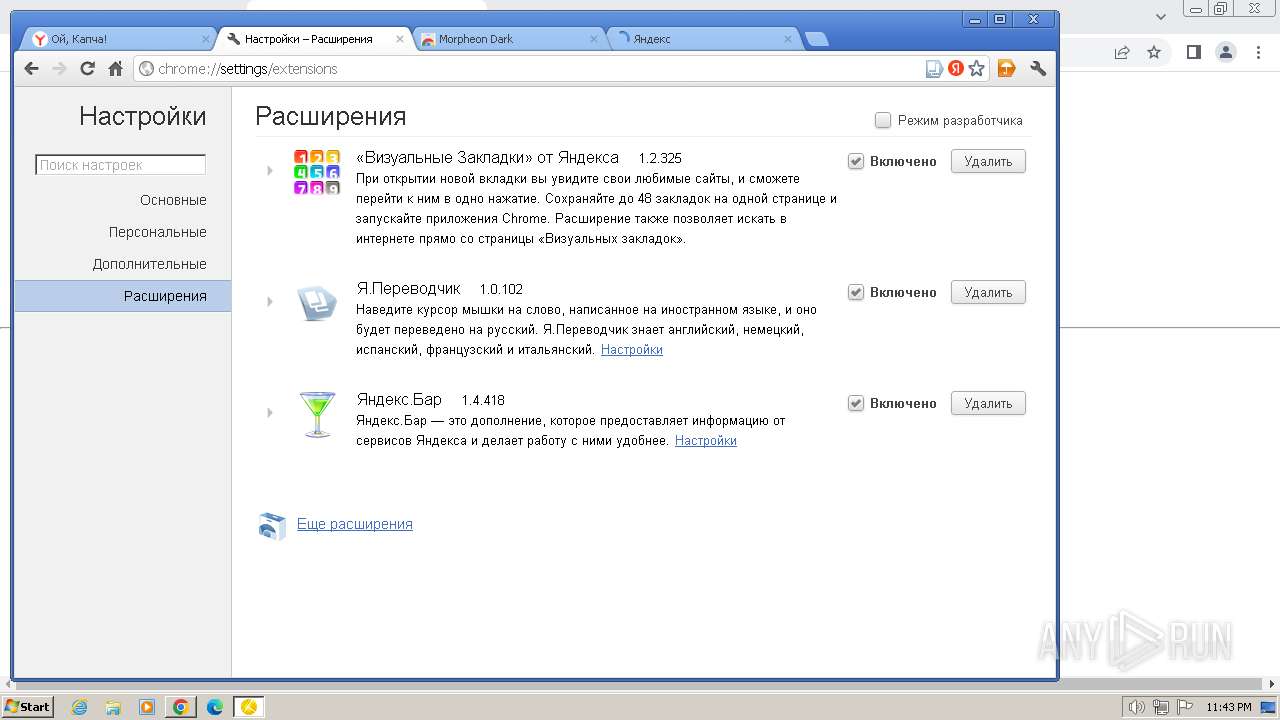Click the network icon in the system tray
Image resolution: width=1280 pixels, height=720 pixels.
[x=1161, y=707]
